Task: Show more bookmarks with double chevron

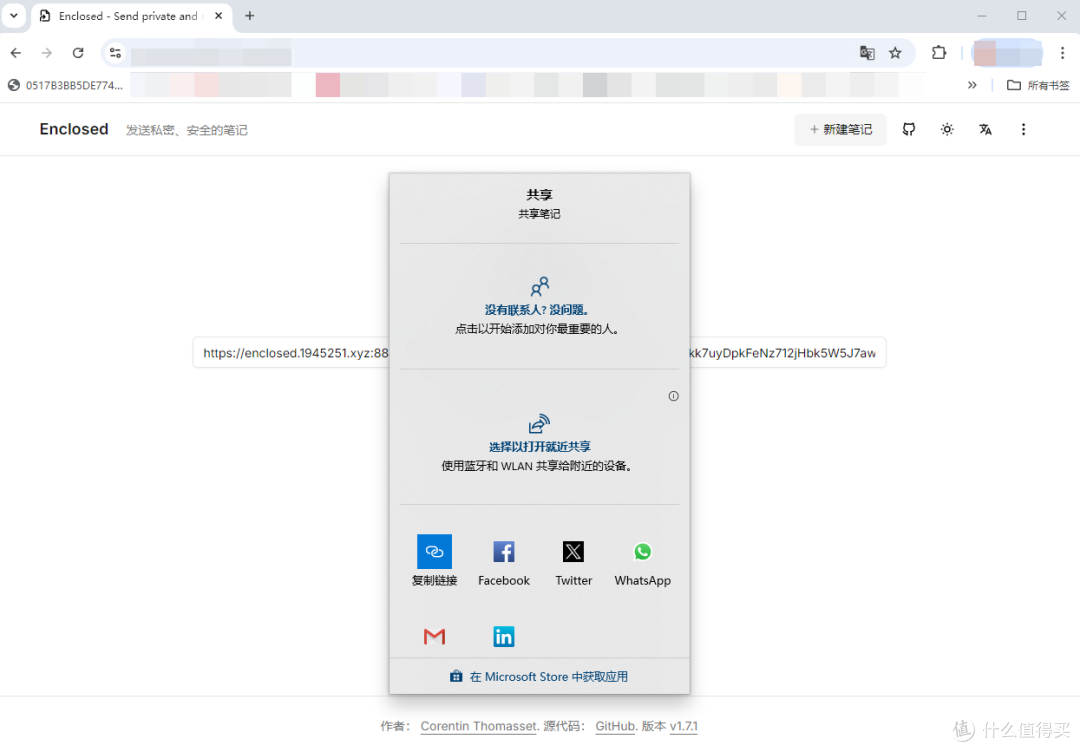Action: click(972, 85)
